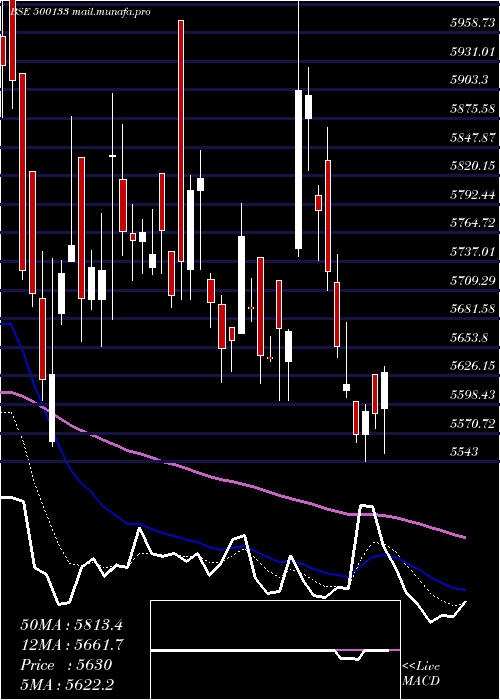Click the 5681.58 price axis label
This screenshot has height=700, width=500.
(473, 308)
